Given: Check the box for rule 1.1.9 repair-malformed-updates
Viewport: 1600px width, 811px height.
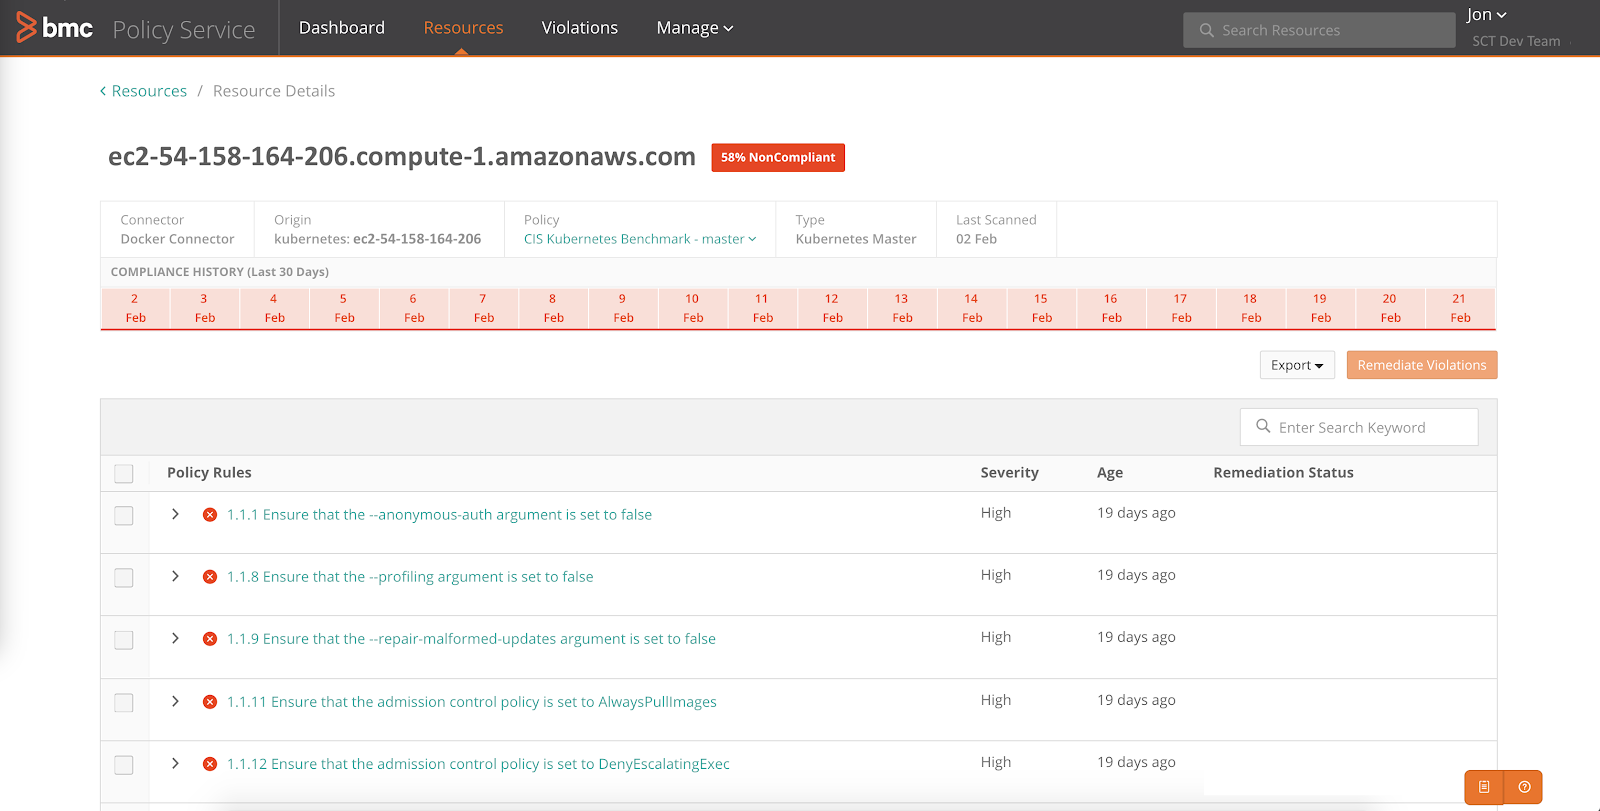Looking at the screenshot, I should click(124, 640).
